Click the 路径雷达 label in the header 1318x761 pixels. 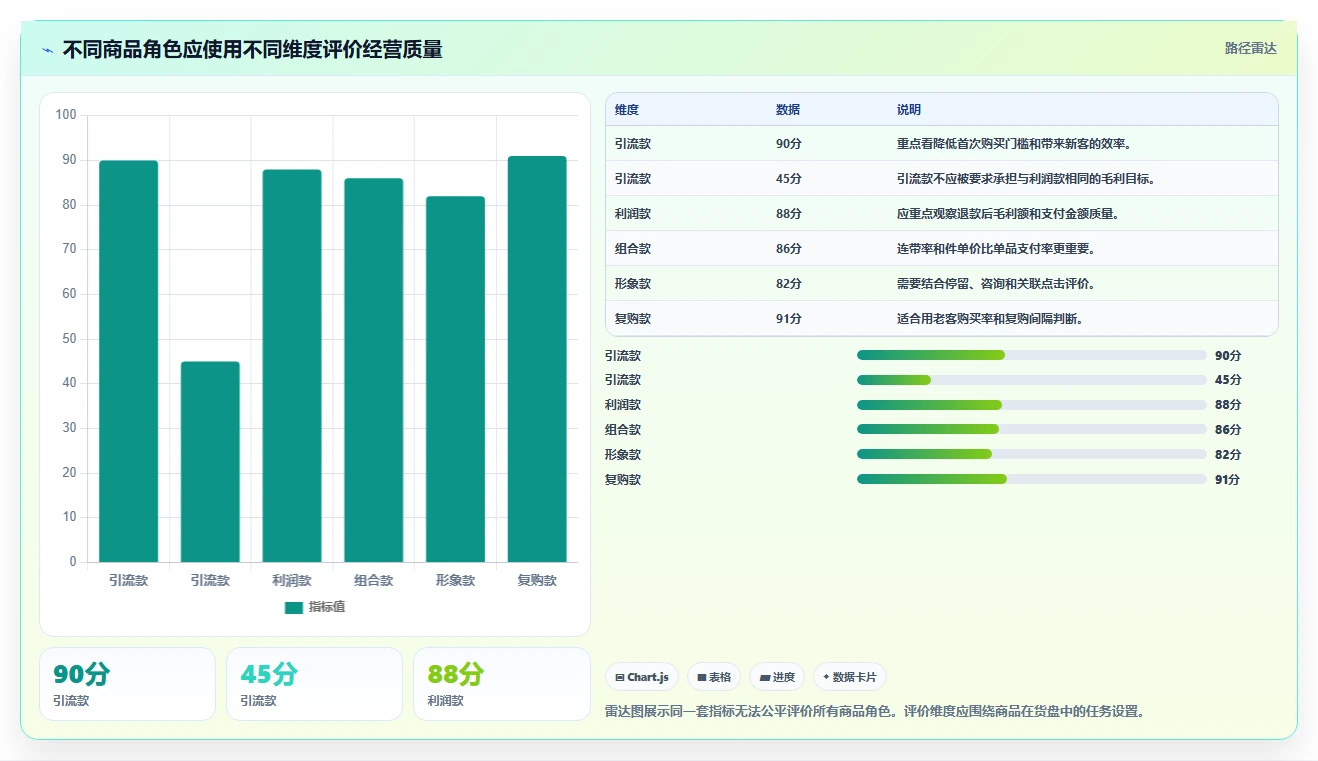coord(1251,48)
